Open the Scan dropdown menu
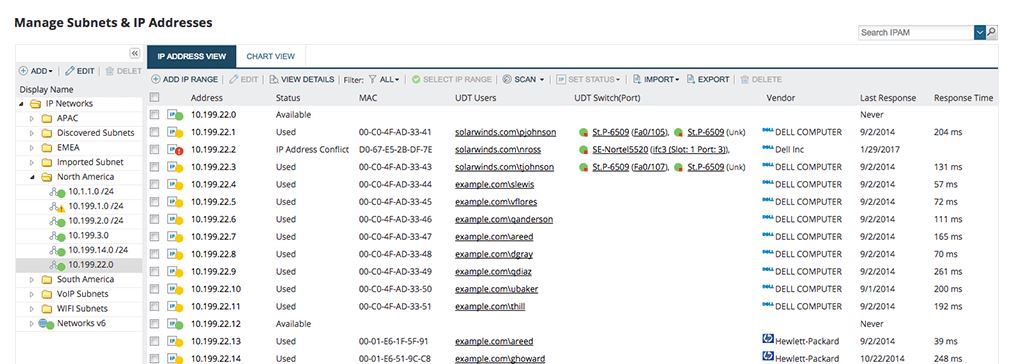Image resolution: width=1010 pixels, height=364 pixels. point(523,79)
